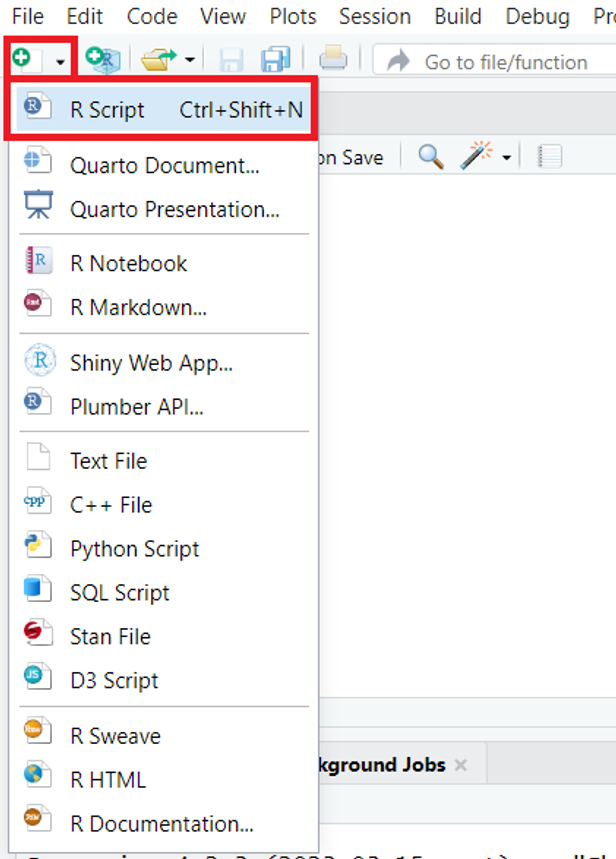616x859 pixels.
Task: Click the Print icon in toolbar
Action: pos(333,58)
